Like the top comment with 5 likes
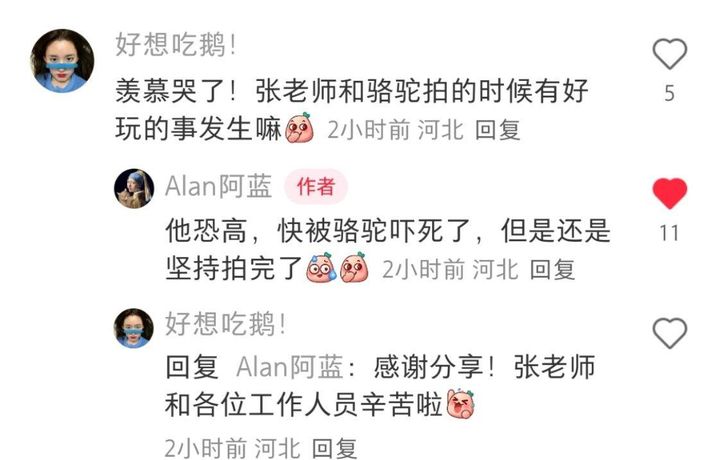The width and height of the screenshot is (719, 460). pos(669,54)
